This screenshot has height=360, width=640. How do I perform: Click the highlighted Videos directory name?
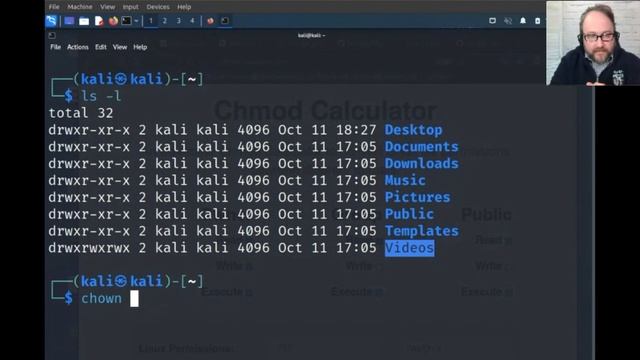click(x=409, y=248)
